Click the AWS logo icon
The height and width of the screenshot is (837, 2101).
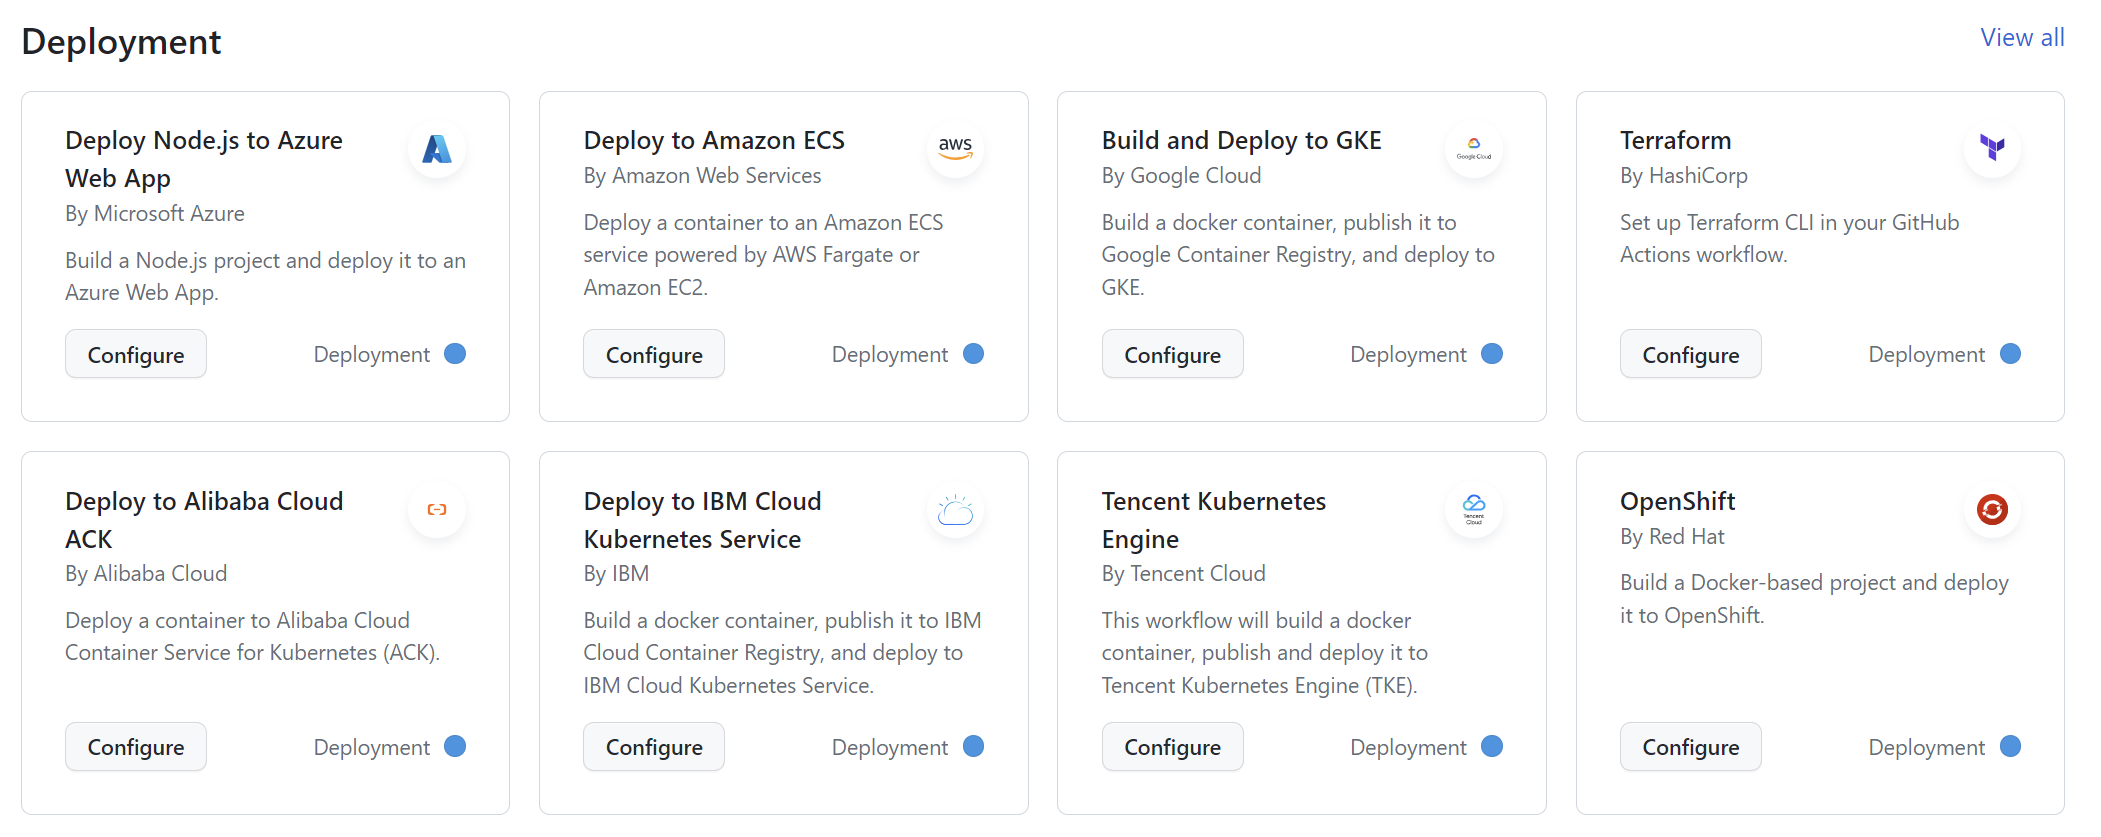pos(955,149)
